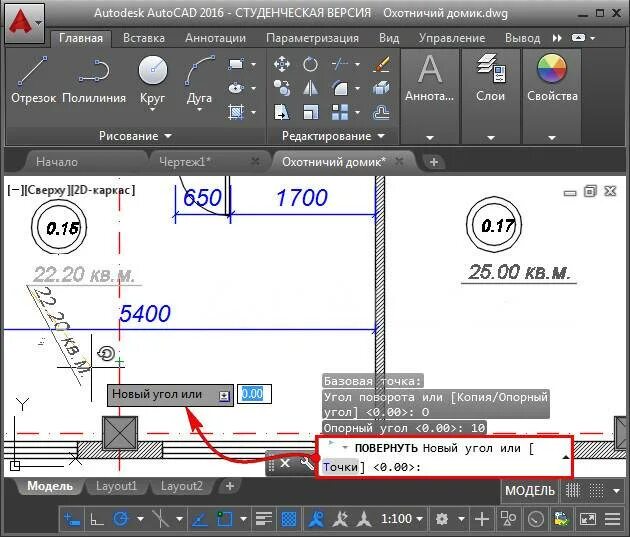The width and height of the screenshot is (630, 537).
Task: Click the 0.00 angle input field
Action: [254, 394]
